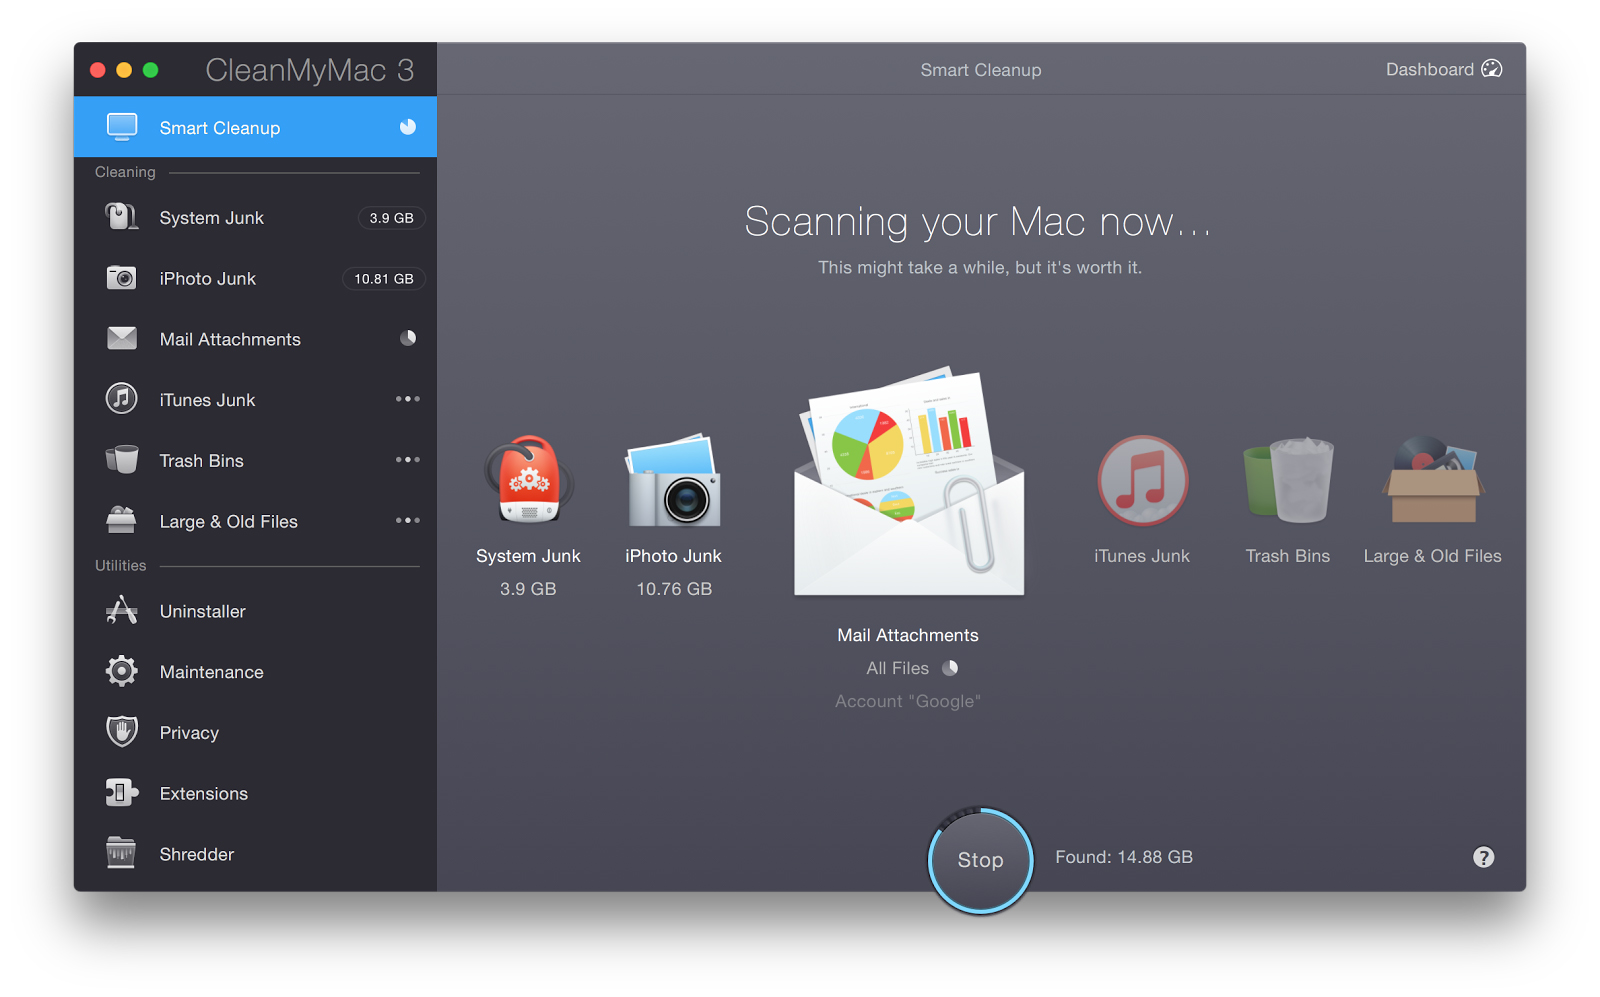Click the Mail Attachments envelope icon in sidebar
The image size is (1600, 997).
[x=122, y=338]
